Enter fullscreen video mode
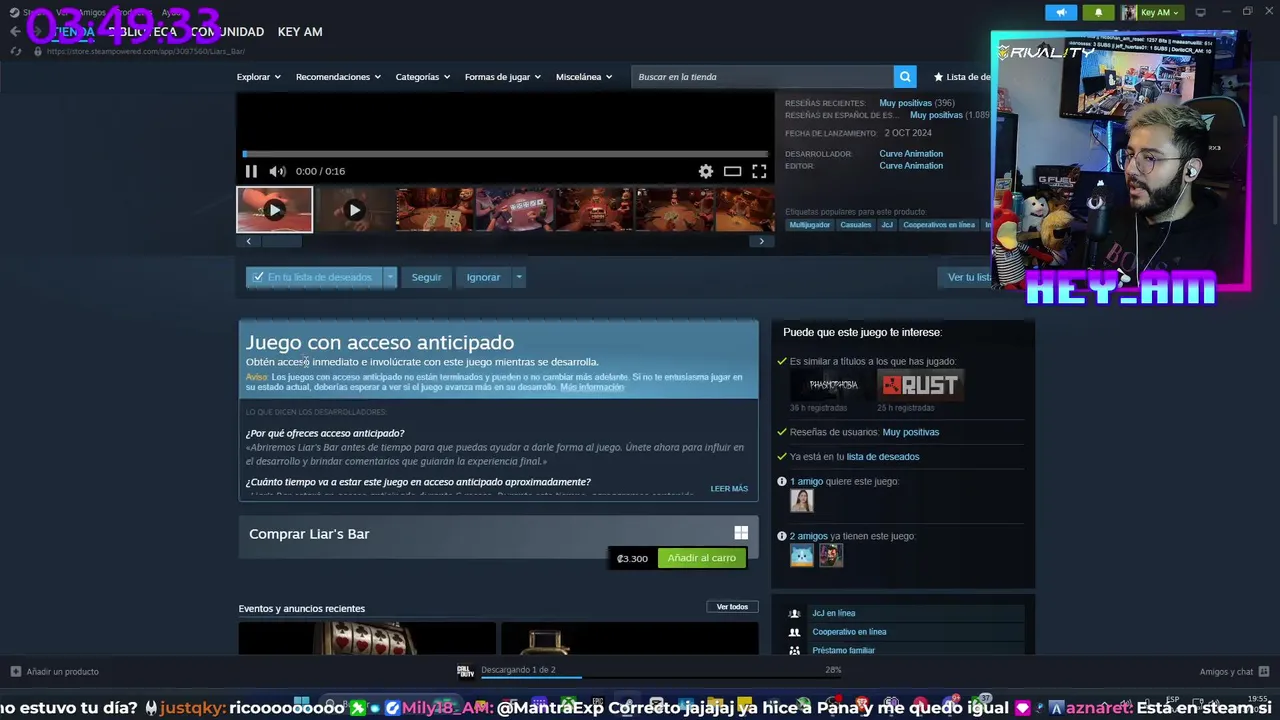 [759, 171]
